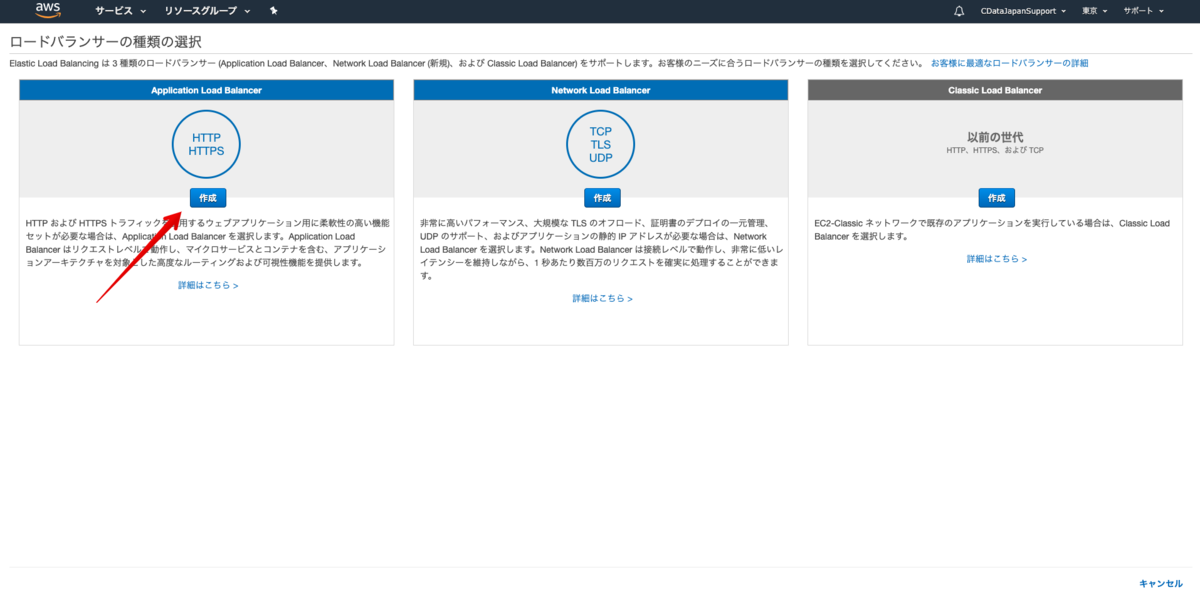
Task: Click the pin shortcut icon in navbar
Action: click(273, 11)
